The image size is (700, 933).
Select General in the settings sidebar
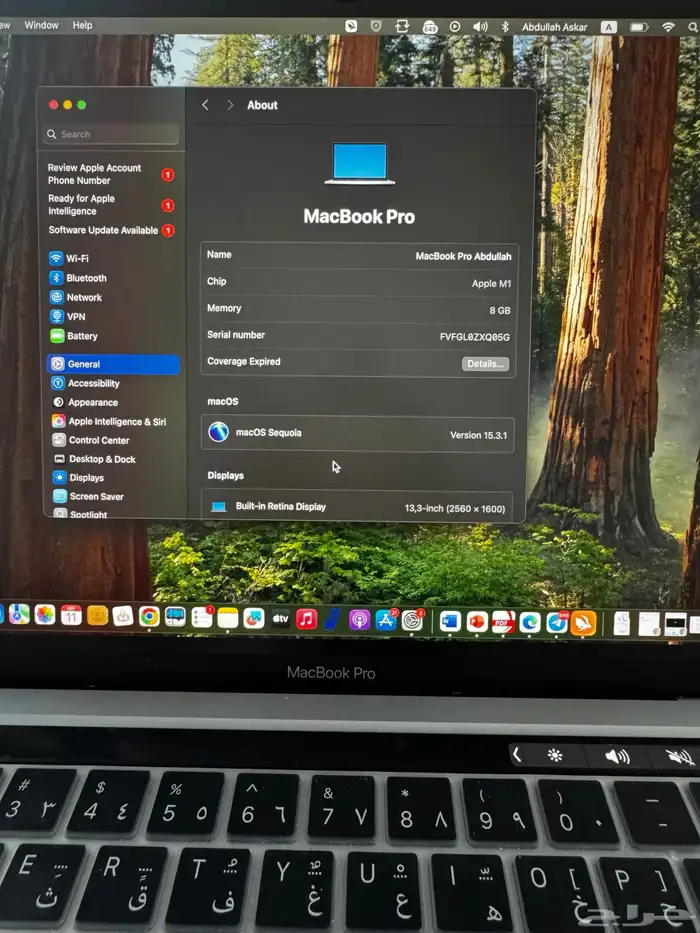(113, 364)
